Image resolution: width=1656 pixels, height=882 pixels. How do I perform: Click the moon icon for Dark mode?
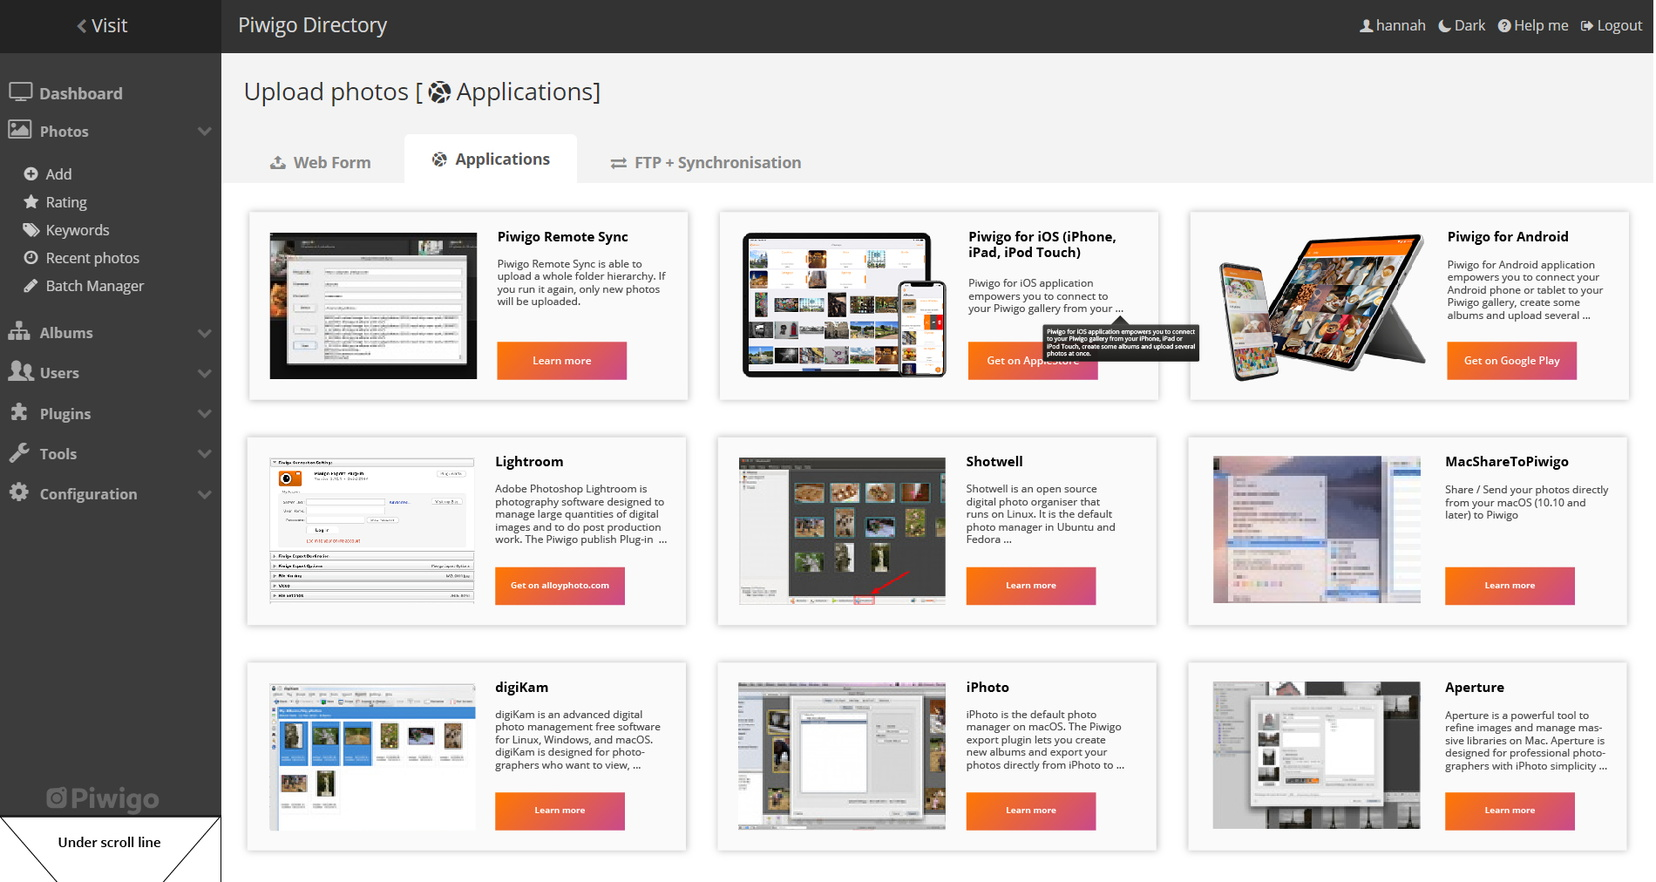pyautogui.click(x=1445, y=26)
